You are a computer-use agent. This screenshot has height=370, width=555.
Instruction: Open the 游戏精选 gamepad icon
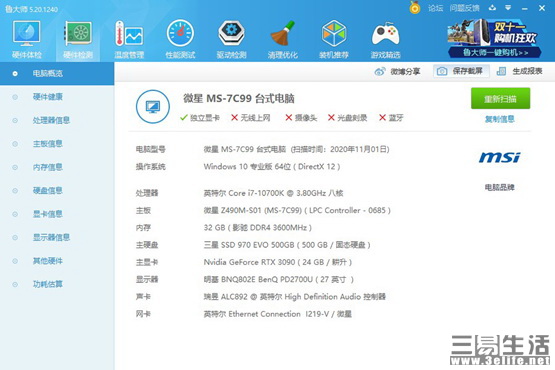pyautogui.click(x=385, y=39)
